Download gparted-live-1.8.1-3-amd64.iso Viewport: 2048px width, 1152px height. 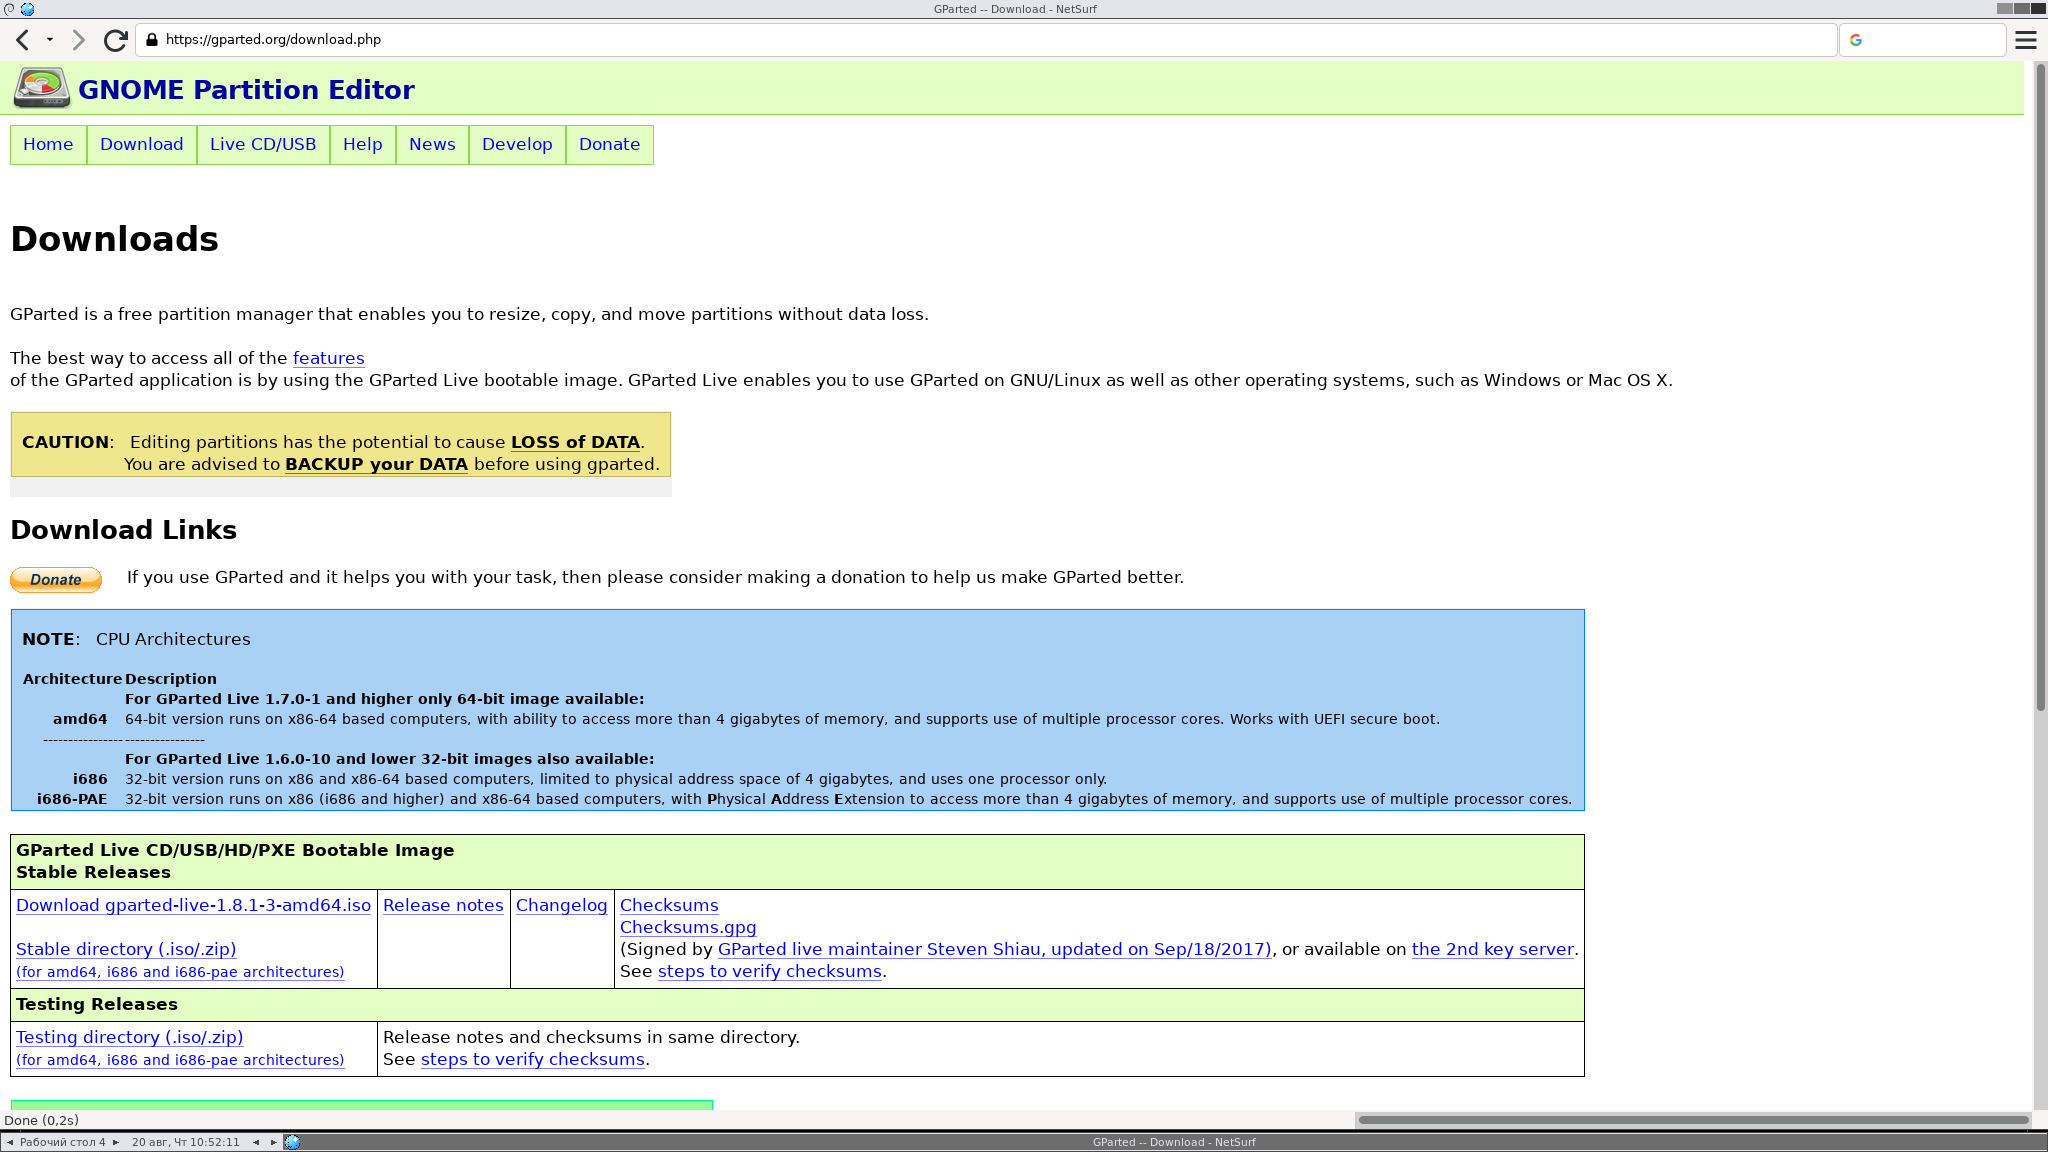coord(193,905)
